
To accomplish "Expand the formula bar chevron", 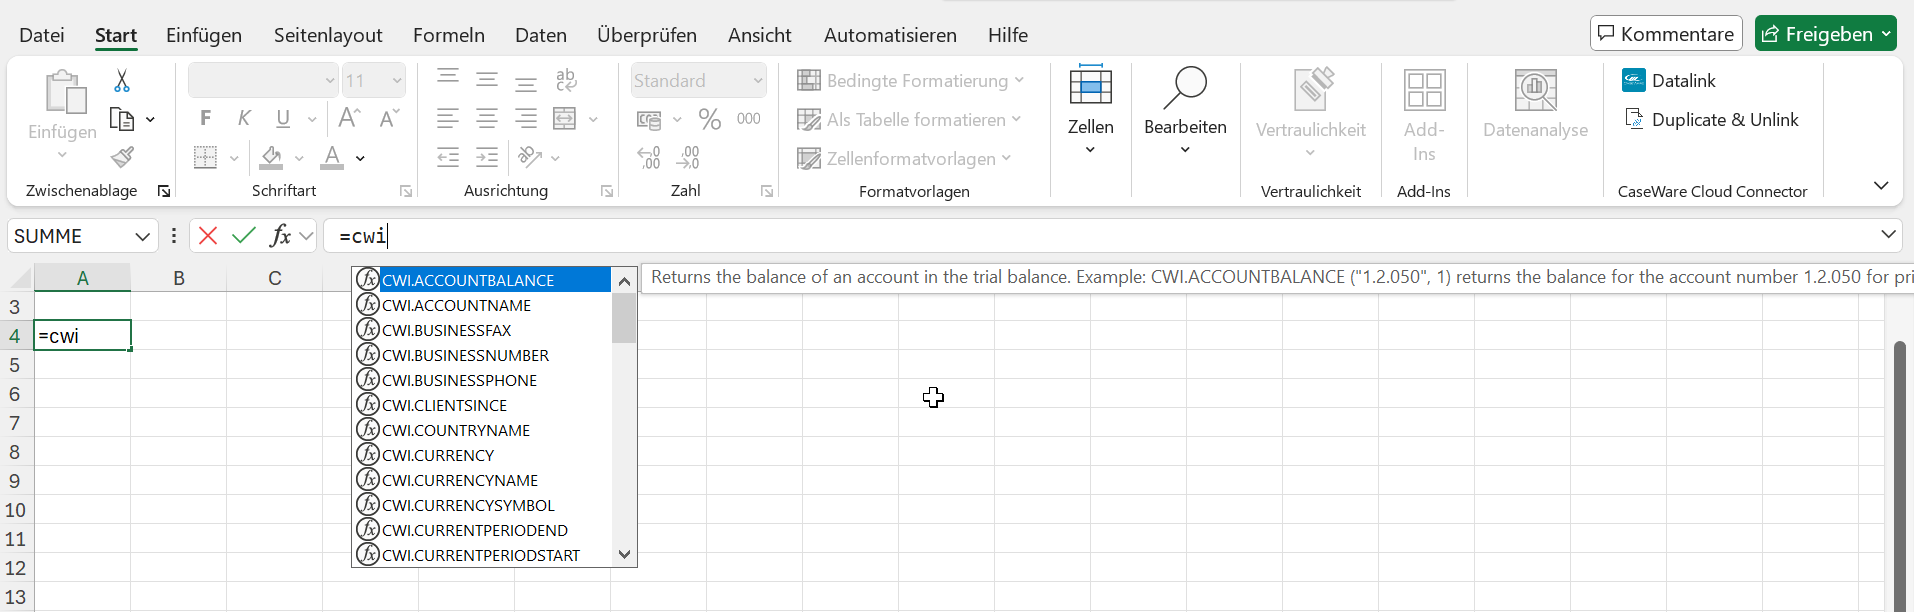I will point(1888,235).
